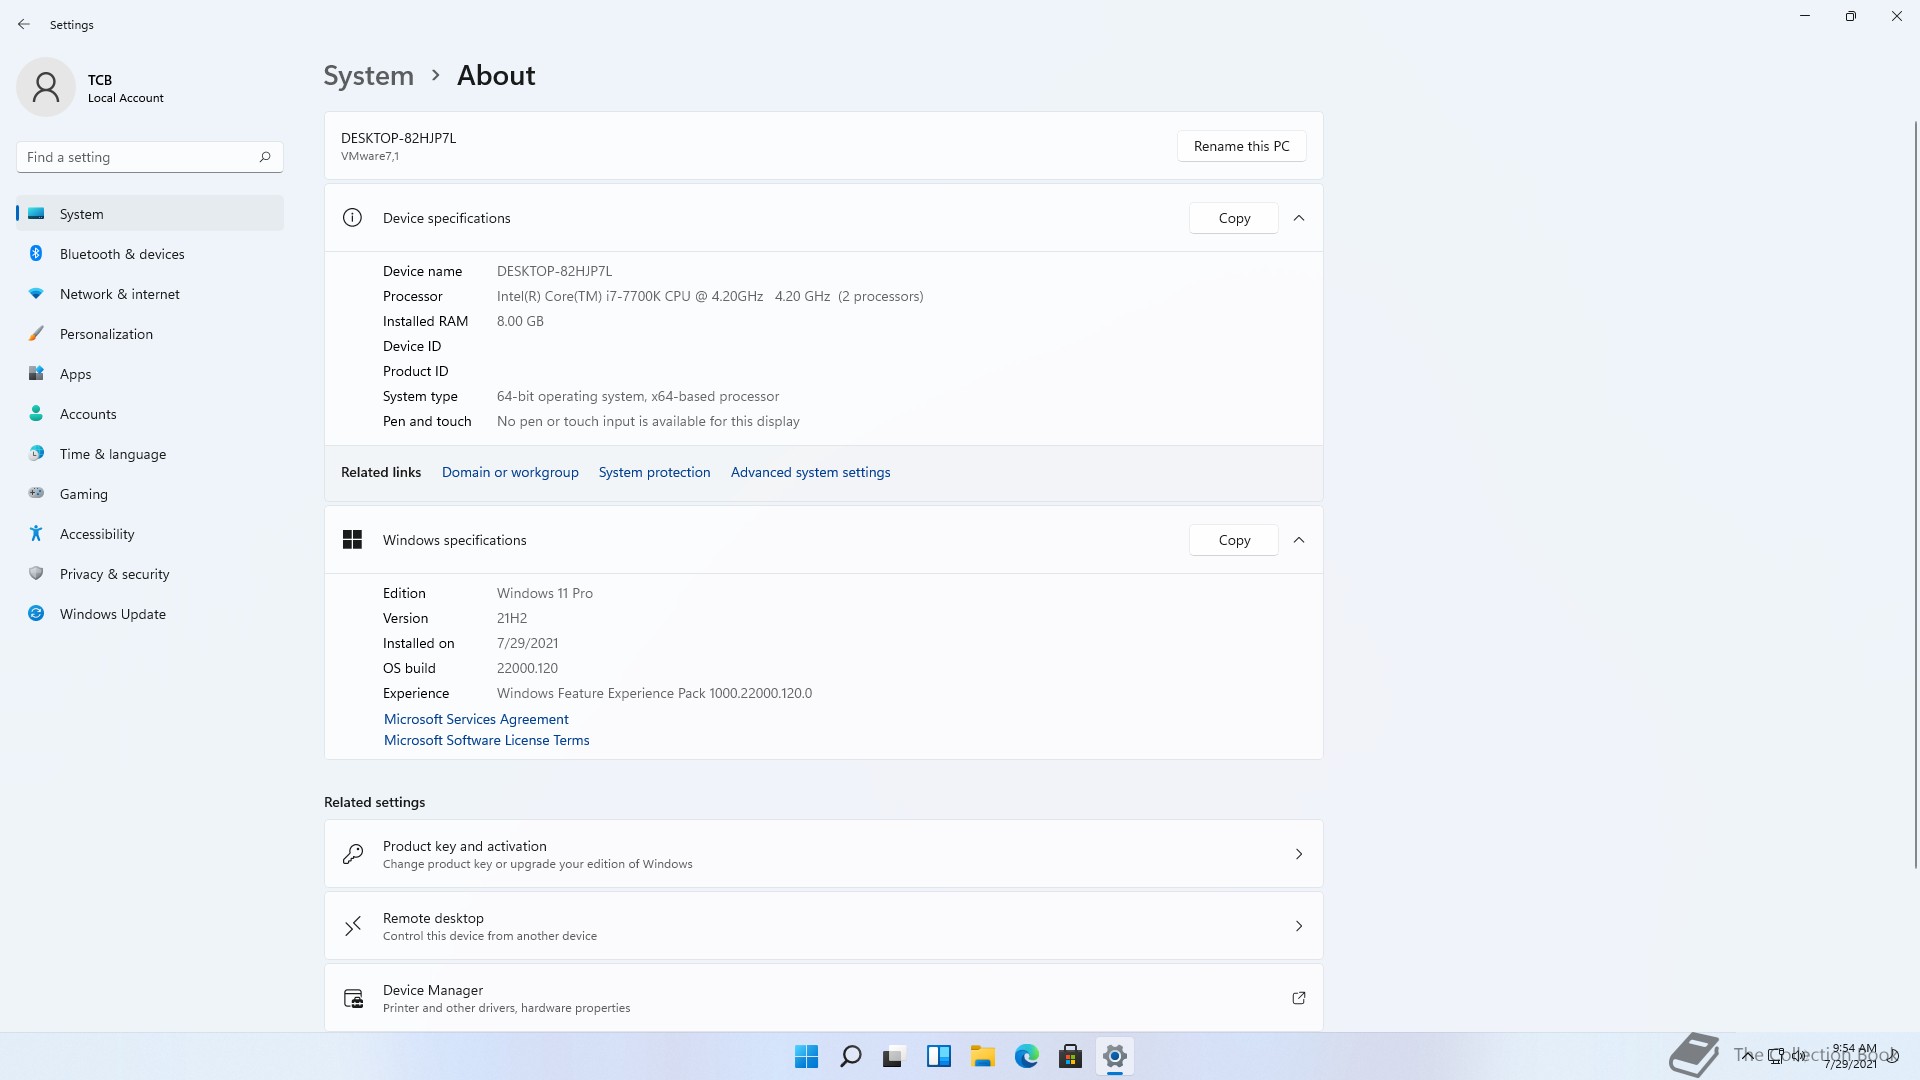Open Microsoft Store from taskbar
This screenshot has width=1920, height=1080.
coord(1070,1056)
